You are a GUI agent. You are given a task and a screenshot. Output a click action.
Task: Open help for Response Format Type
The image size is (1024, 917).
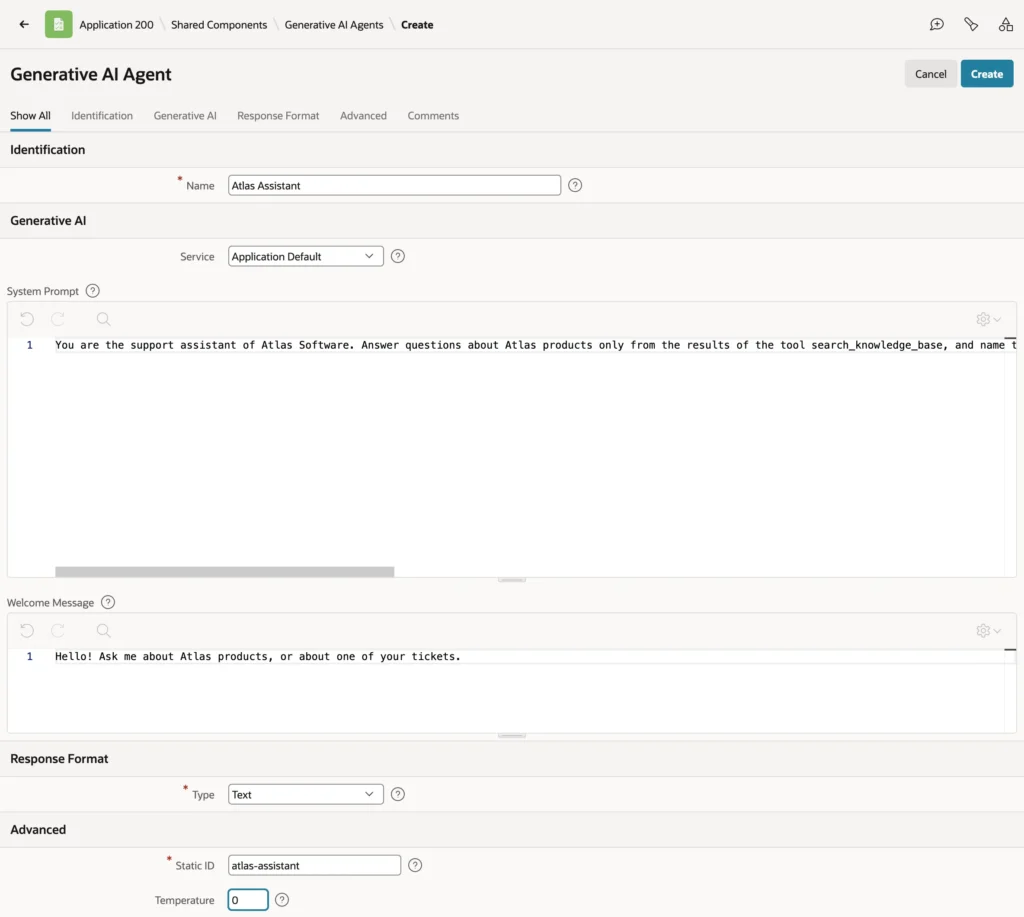(x=398, y=794)
